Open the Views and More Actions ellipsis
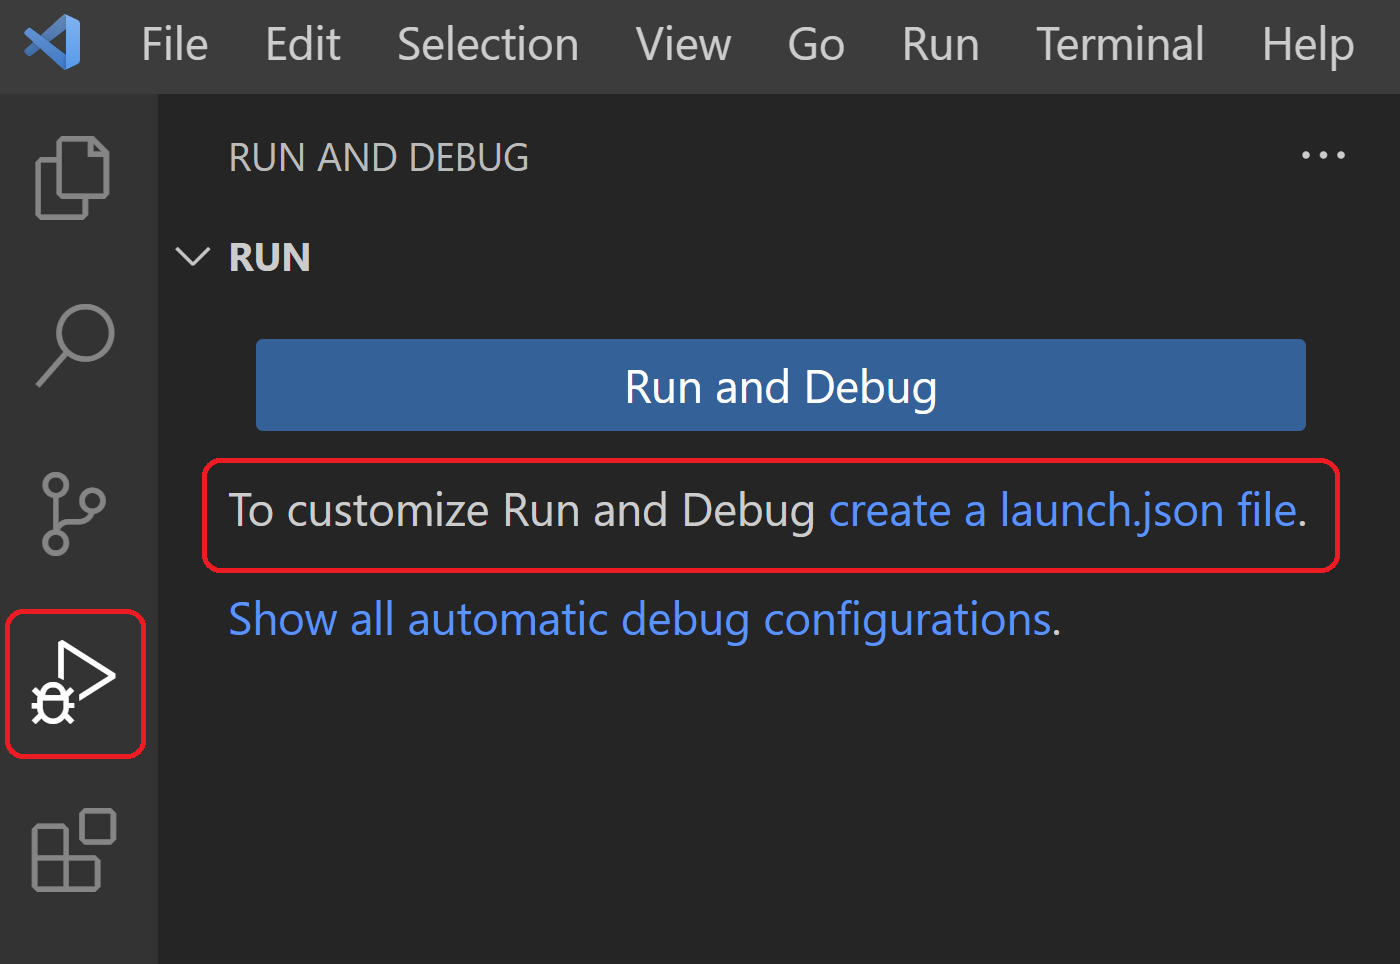The image size is (1400, 964). [x=1323, y=155]
